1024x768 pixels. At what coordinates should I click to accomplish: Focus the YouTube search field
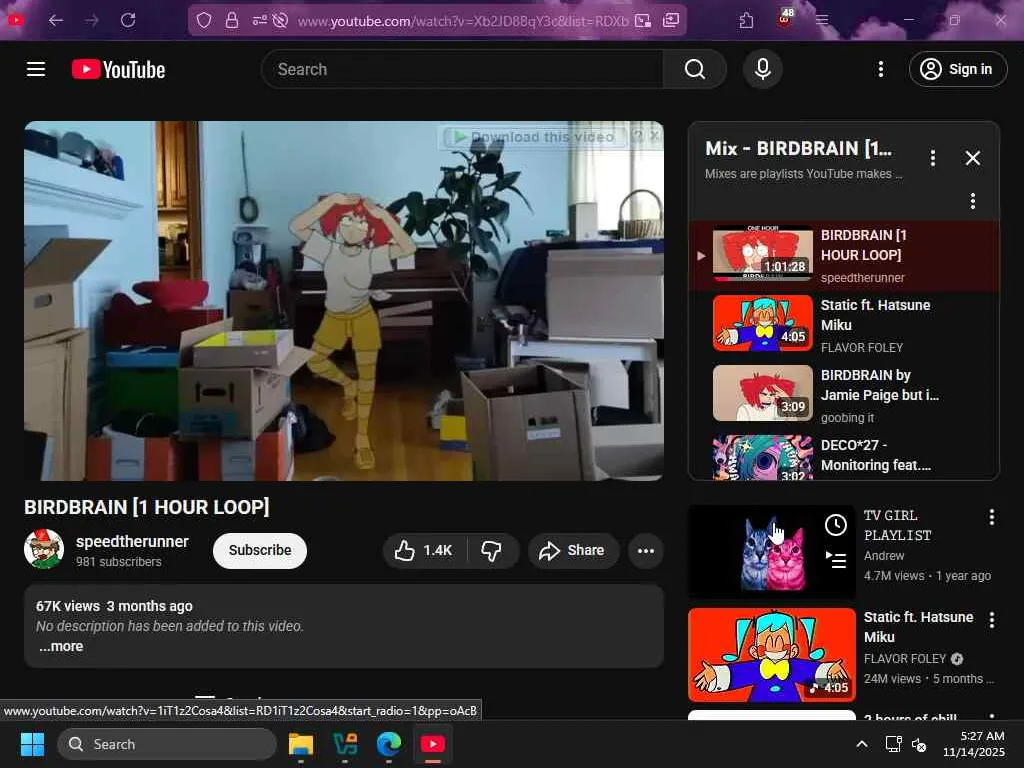pyautogui.click(x=461, y=69)
